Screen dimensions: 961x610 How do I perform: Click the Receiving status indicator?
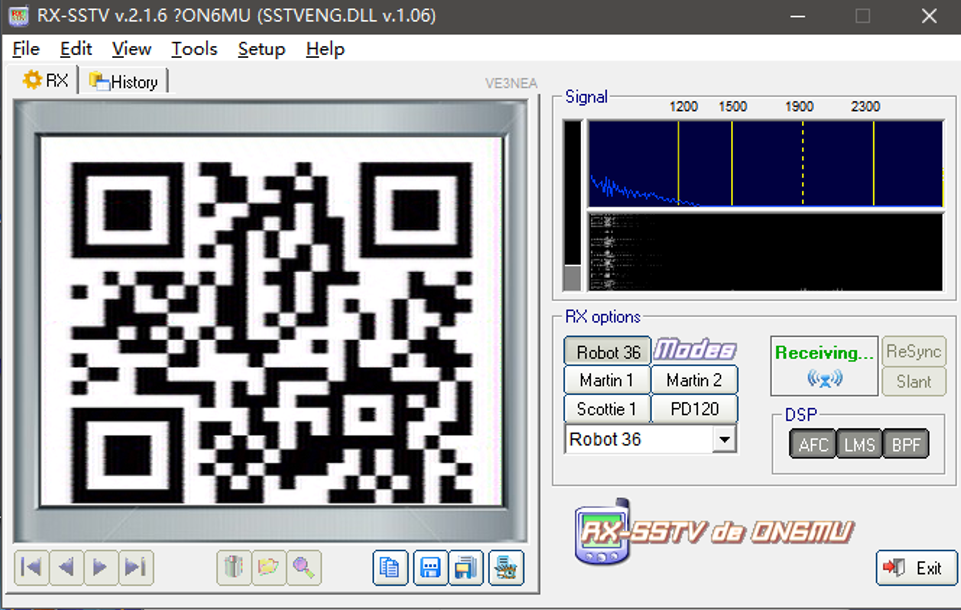tap(824, 366)
